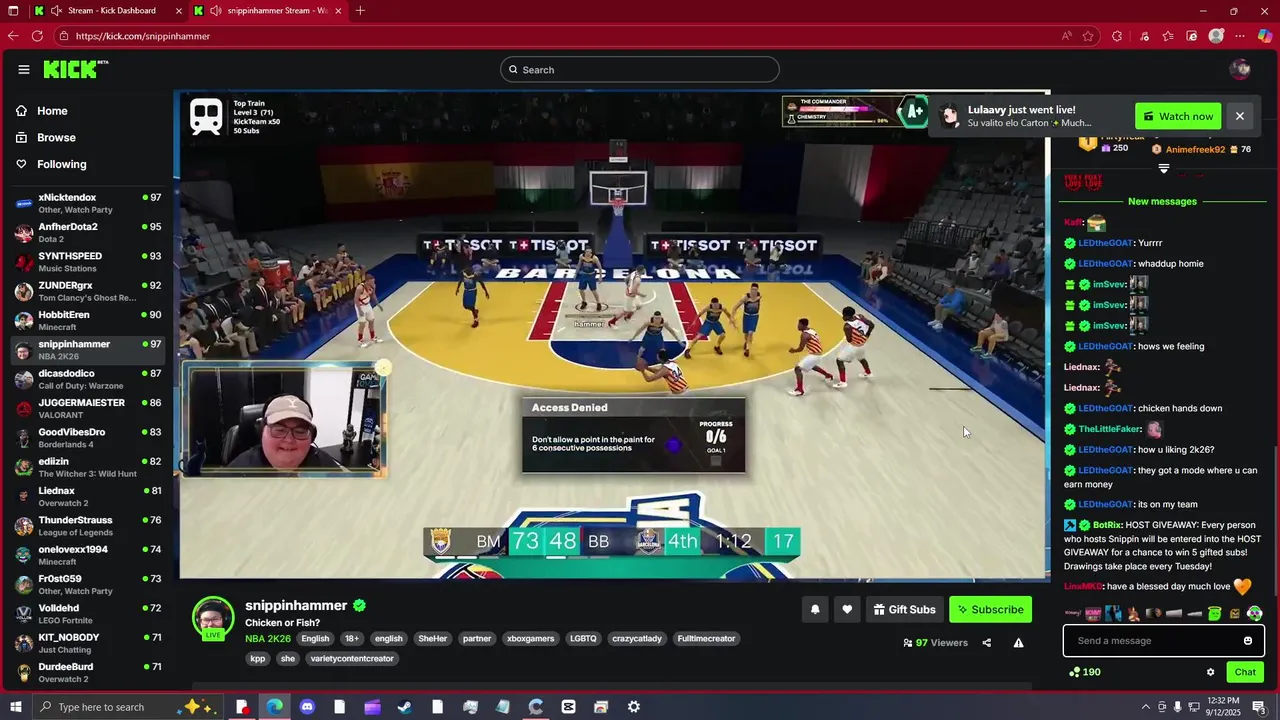Open ThunderStrauss channel in sidebar

click(88, 526)
